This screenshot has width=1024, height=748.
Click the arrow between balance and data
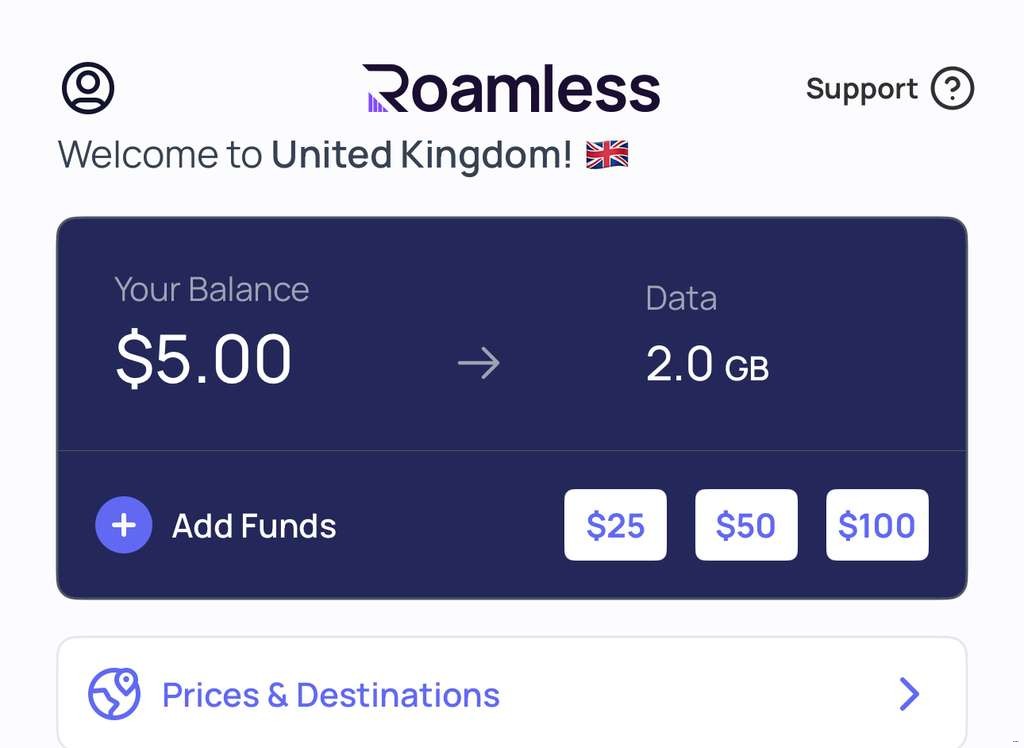tap(480, 363)
